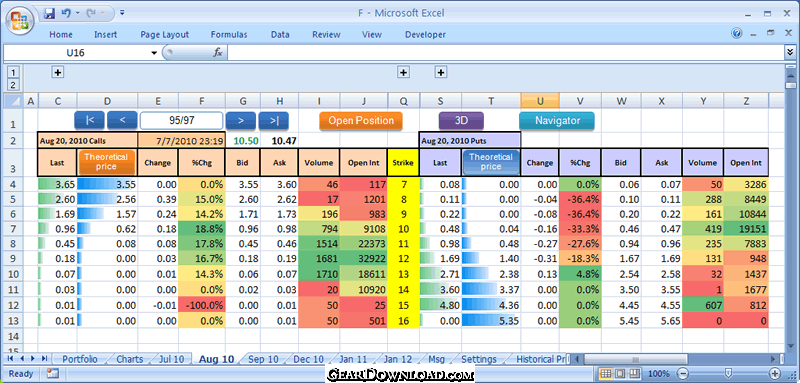Switch to the Msg sheet tab

[x=436, y=359]
